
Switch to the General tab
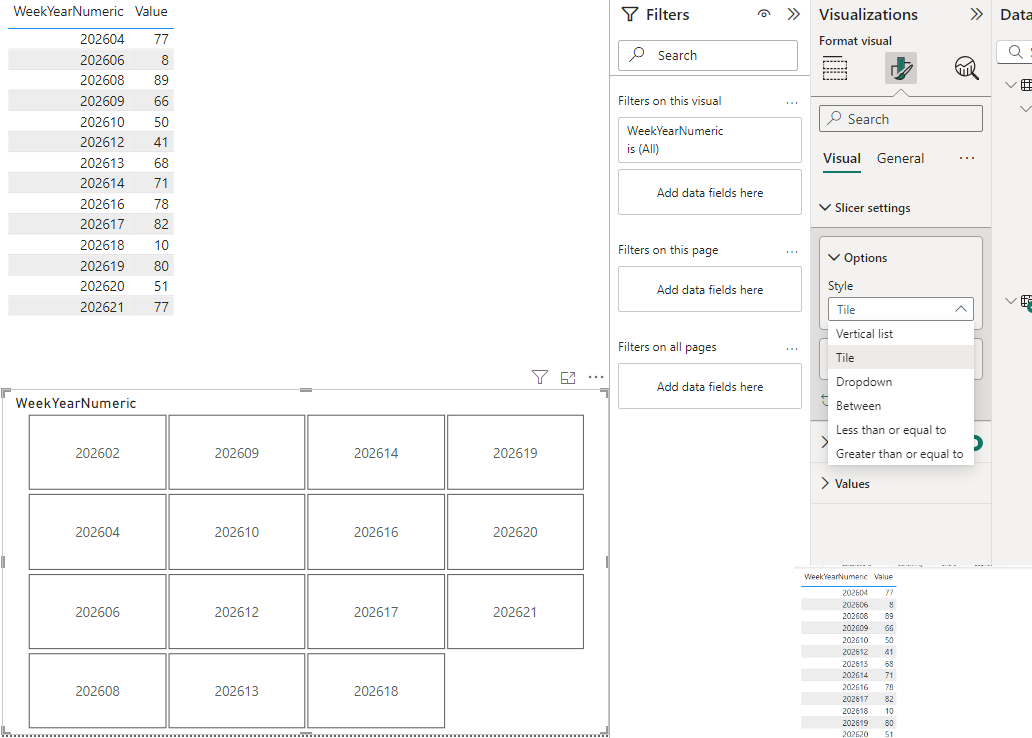click(x=900, y=159)
